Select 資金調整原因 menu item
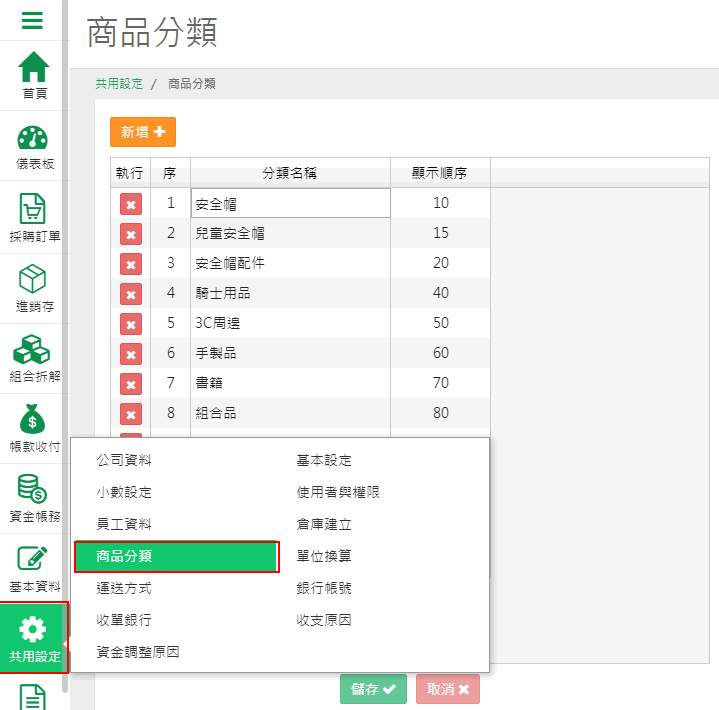 [138, 652]
